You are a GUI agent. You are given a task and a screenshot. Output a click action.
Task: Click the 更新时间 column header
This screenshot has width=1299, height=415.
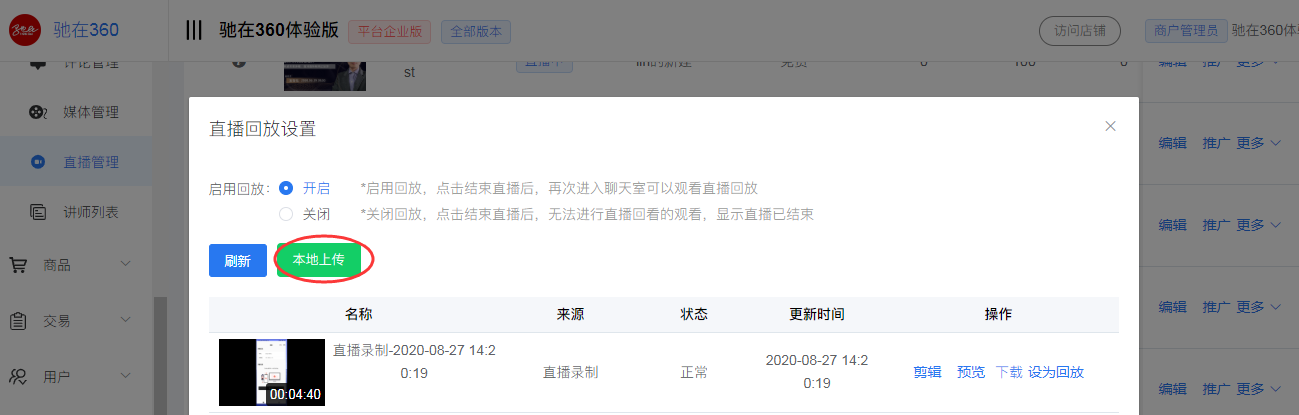pos(816,314)
